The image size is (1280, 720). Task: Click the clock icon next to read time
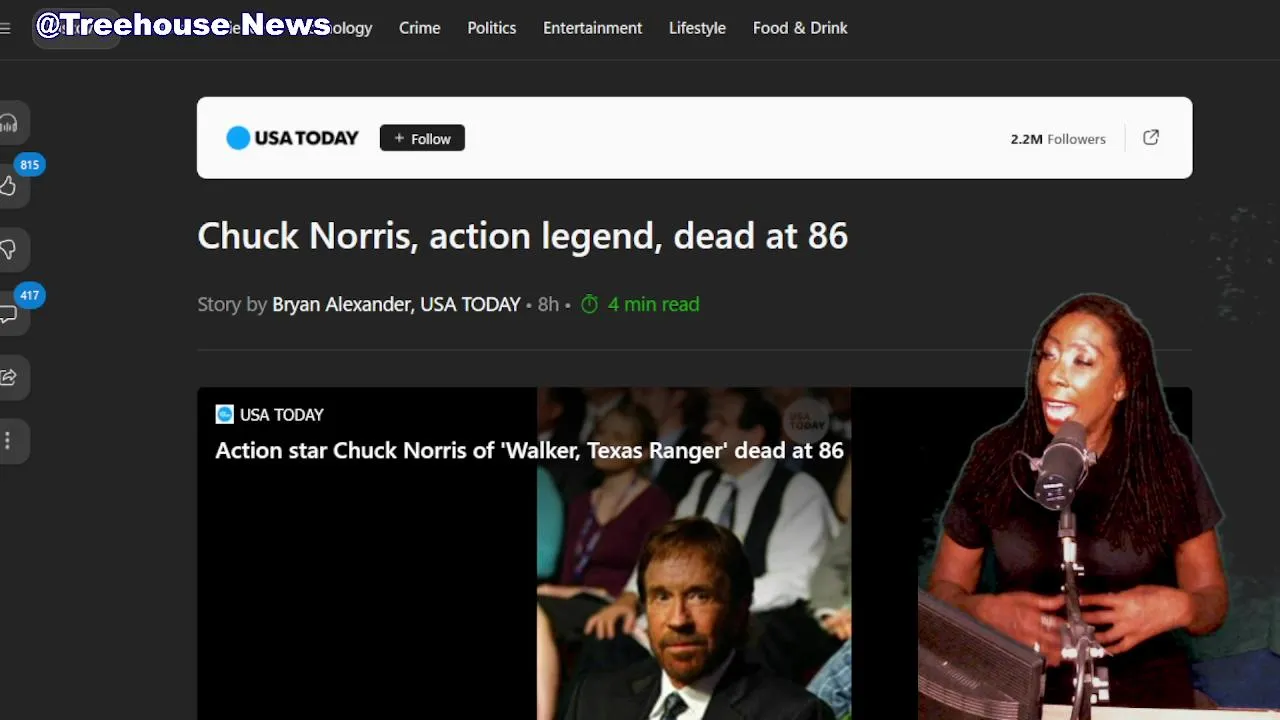coord(590,304)
